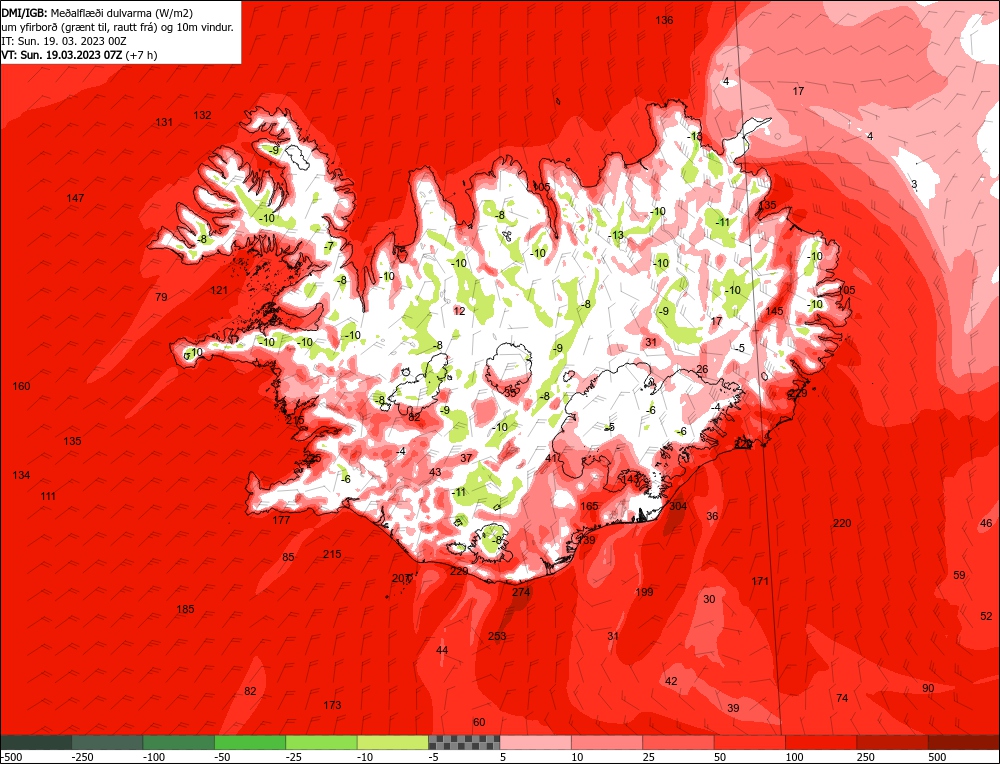Click the flux value '274' south of the coast
The image size is (1000, 764).
point(521,592)
